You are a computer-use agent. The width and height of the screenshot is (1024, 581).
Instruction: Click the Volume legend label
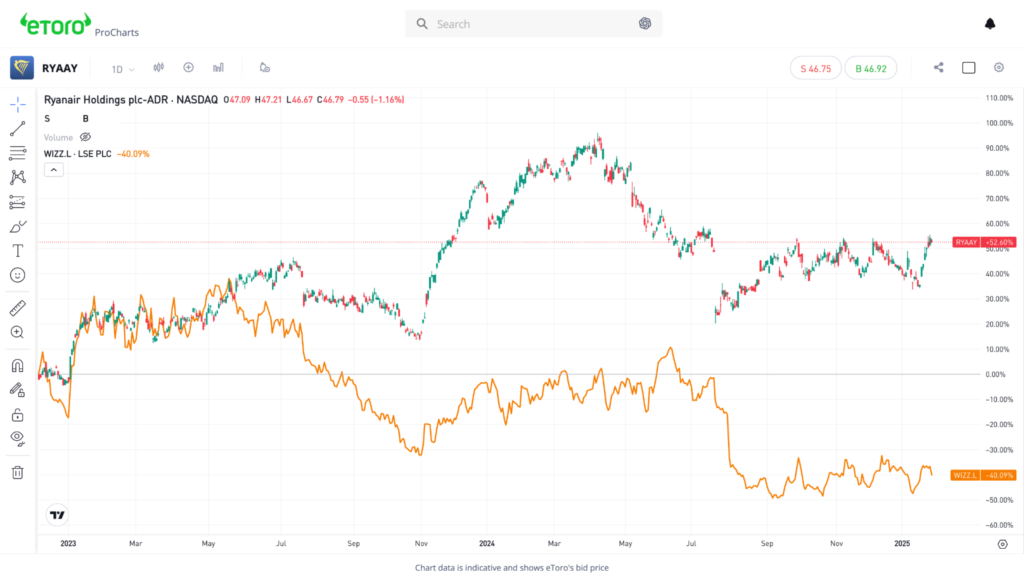pos(58,138)
